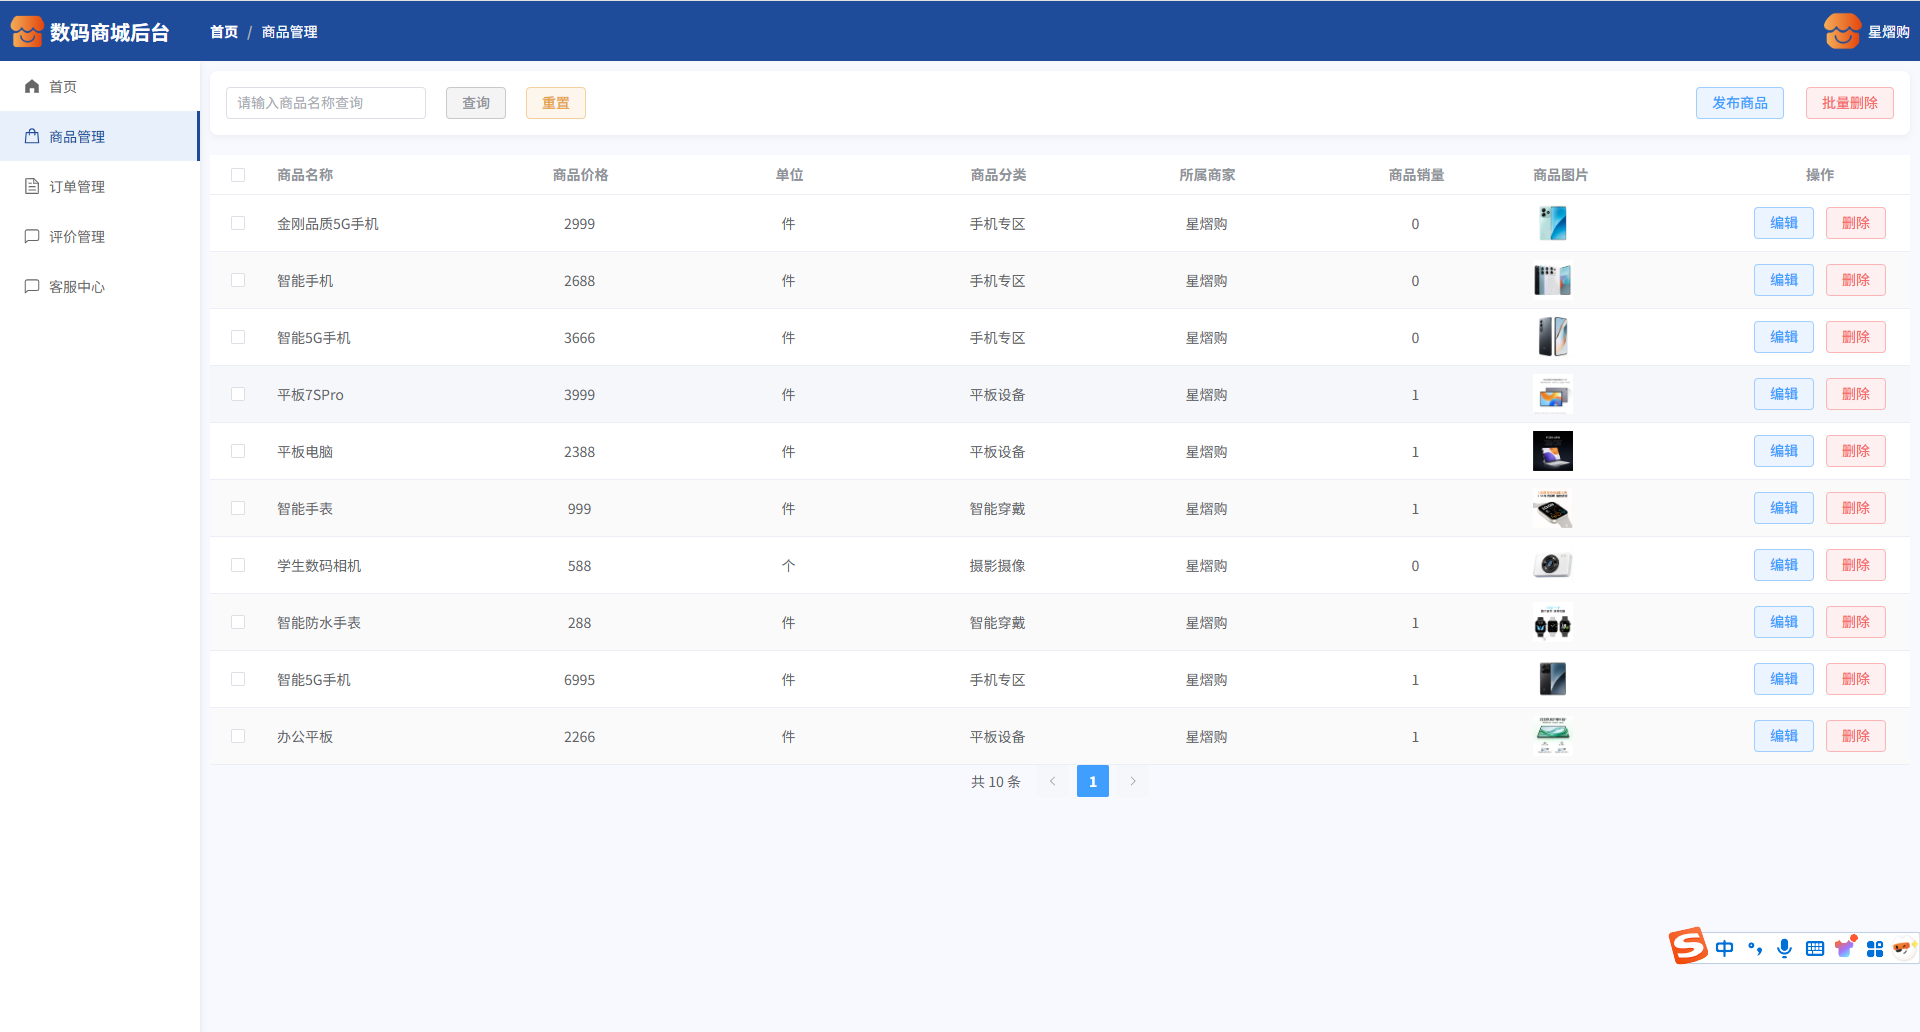Check the box for 金刚品质5G手机 row
The image size is (1920, 1032).
(x=238, y=223)
